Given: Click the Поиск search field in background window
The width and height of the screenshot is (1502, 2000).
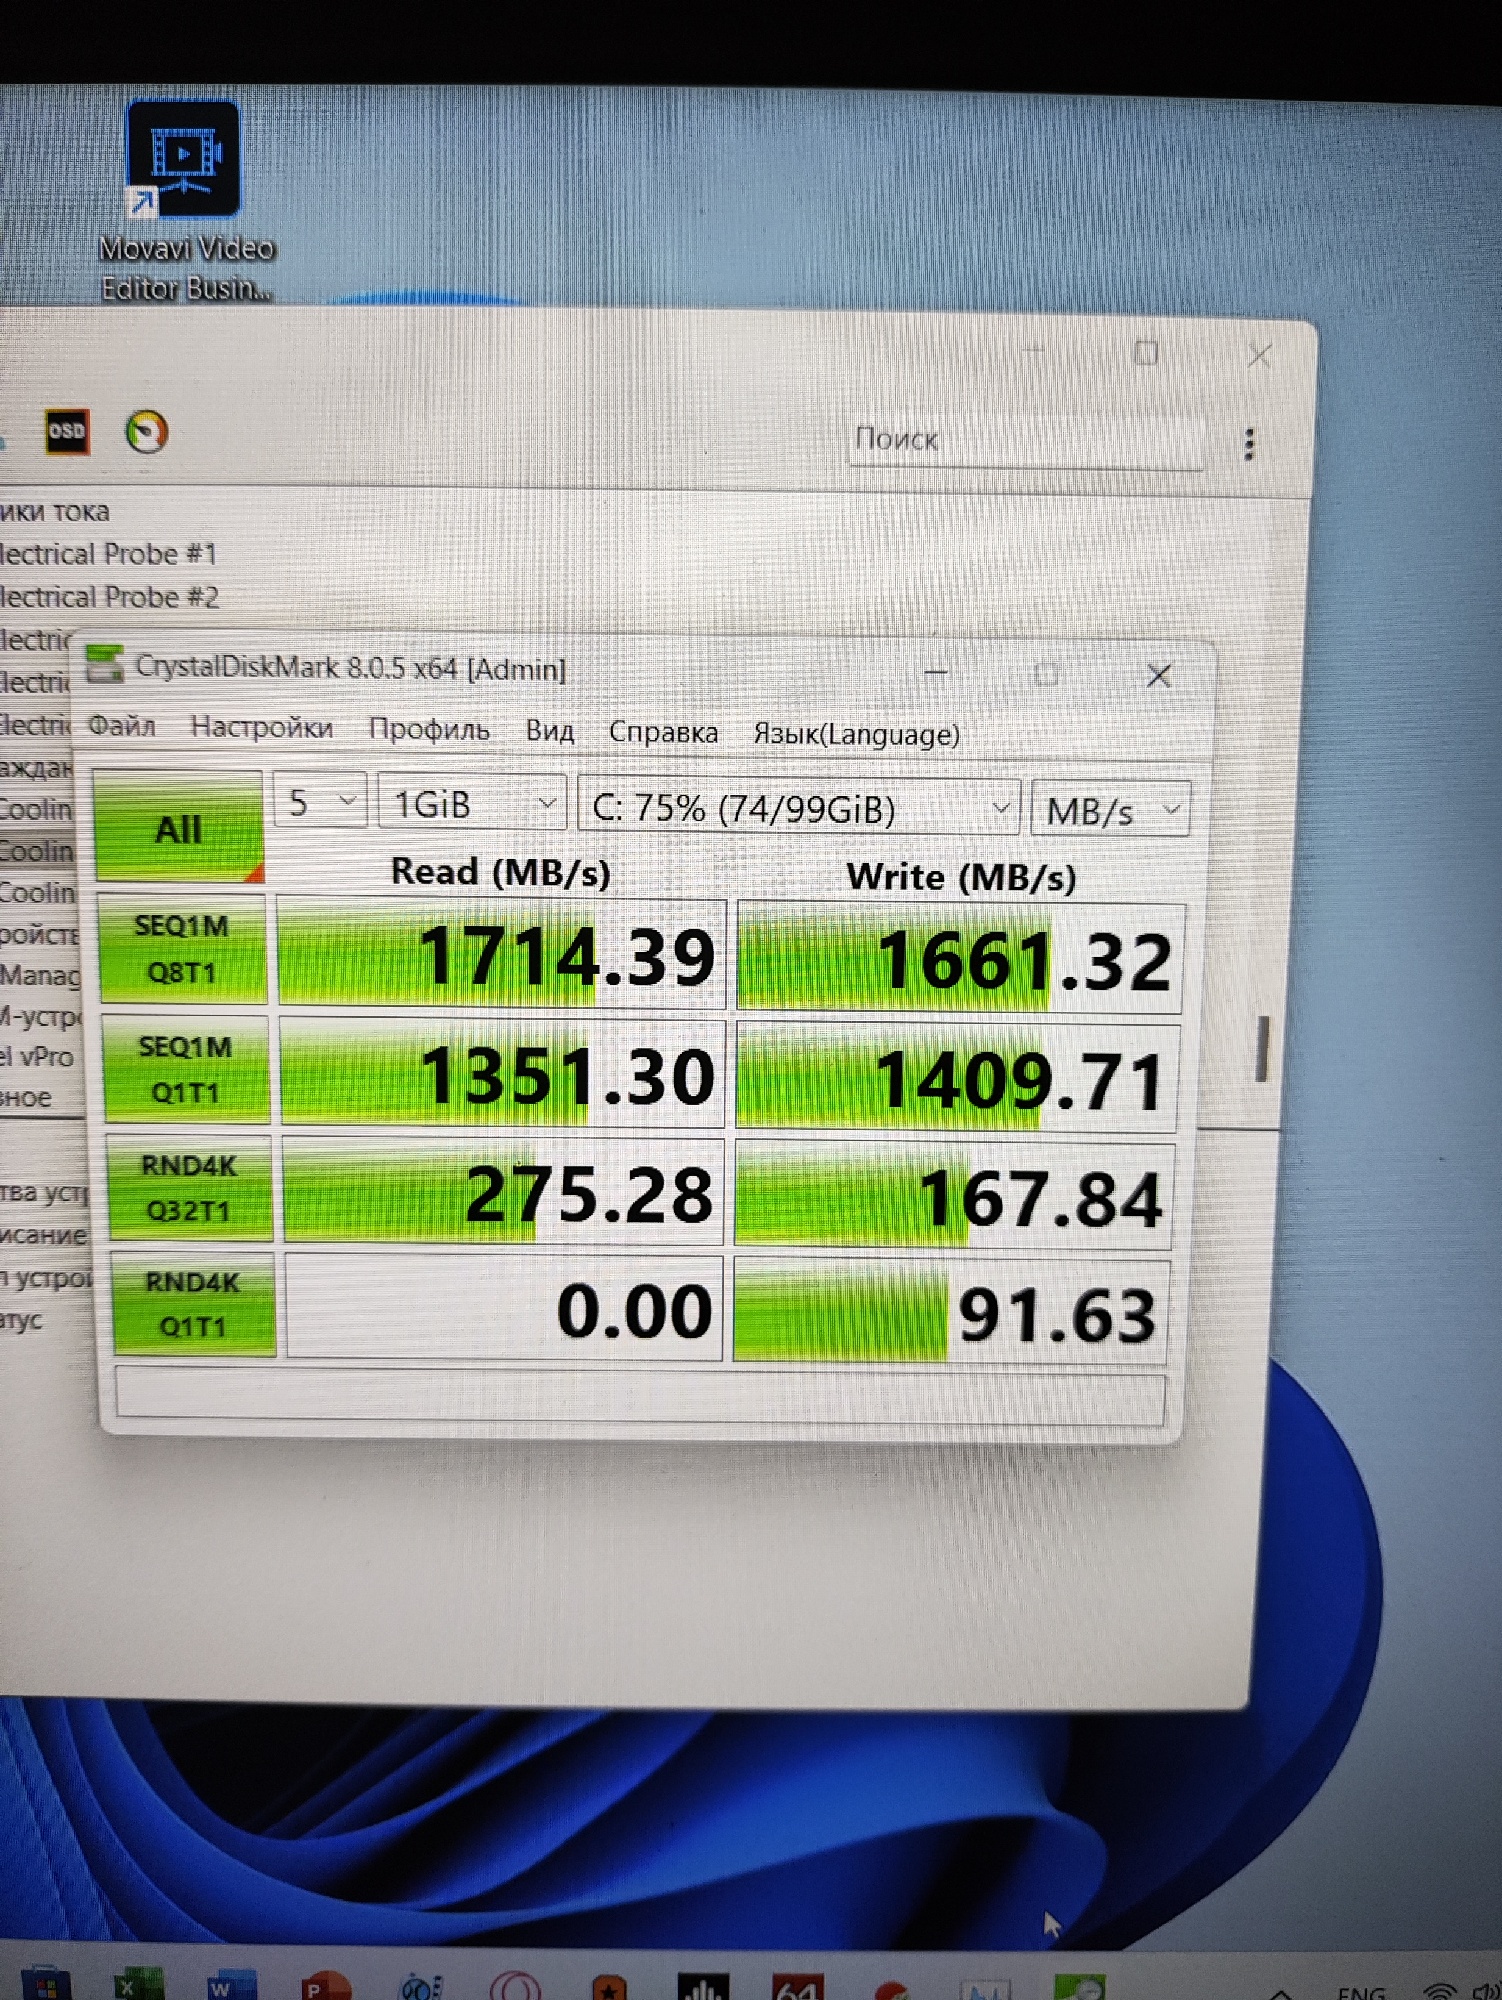Looking at the screenshot, I should (1025, 440).
